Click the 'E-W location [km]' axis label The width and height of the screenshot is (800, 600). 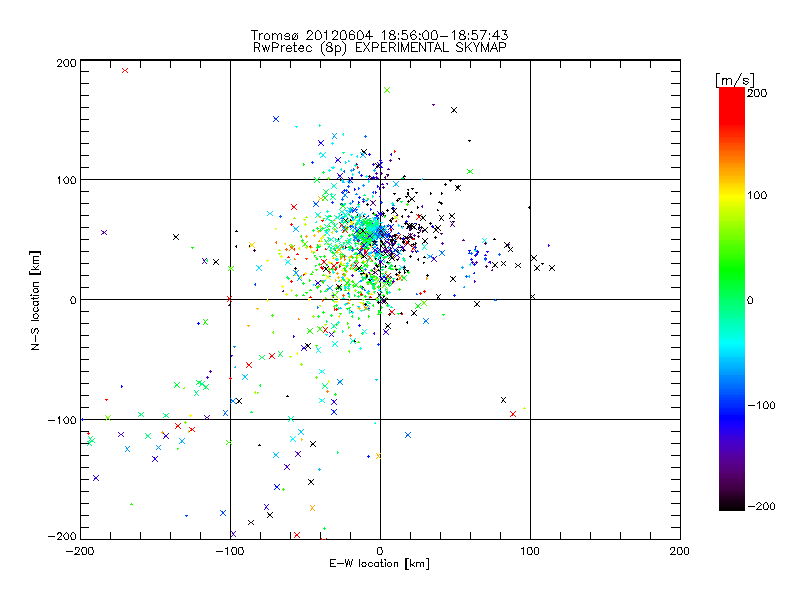380,563
